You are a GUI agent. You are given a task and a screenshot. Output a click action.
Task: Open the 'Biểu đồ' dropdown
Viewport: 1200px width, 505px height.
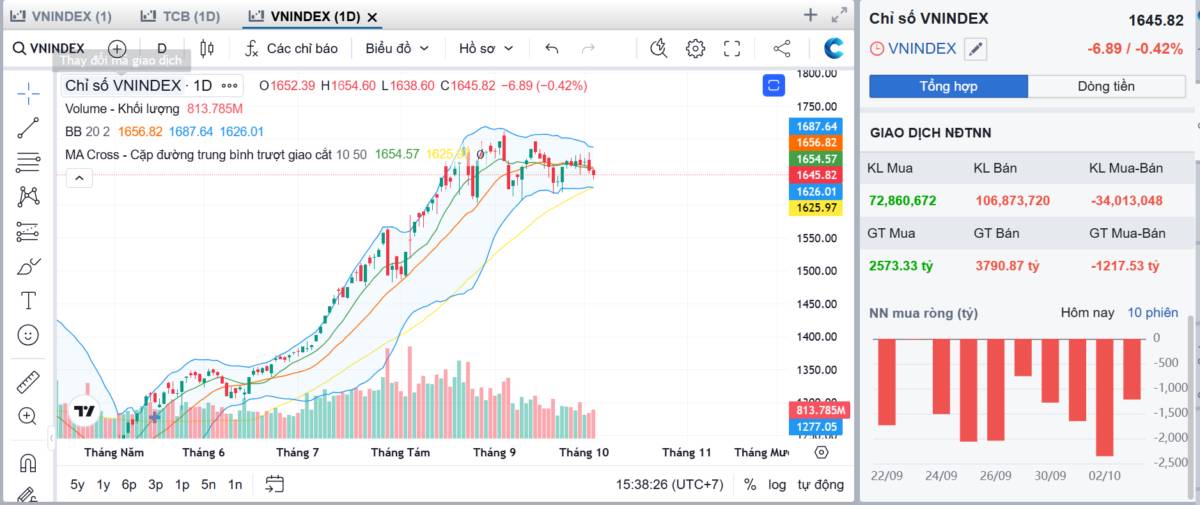[x=397, y=48]
